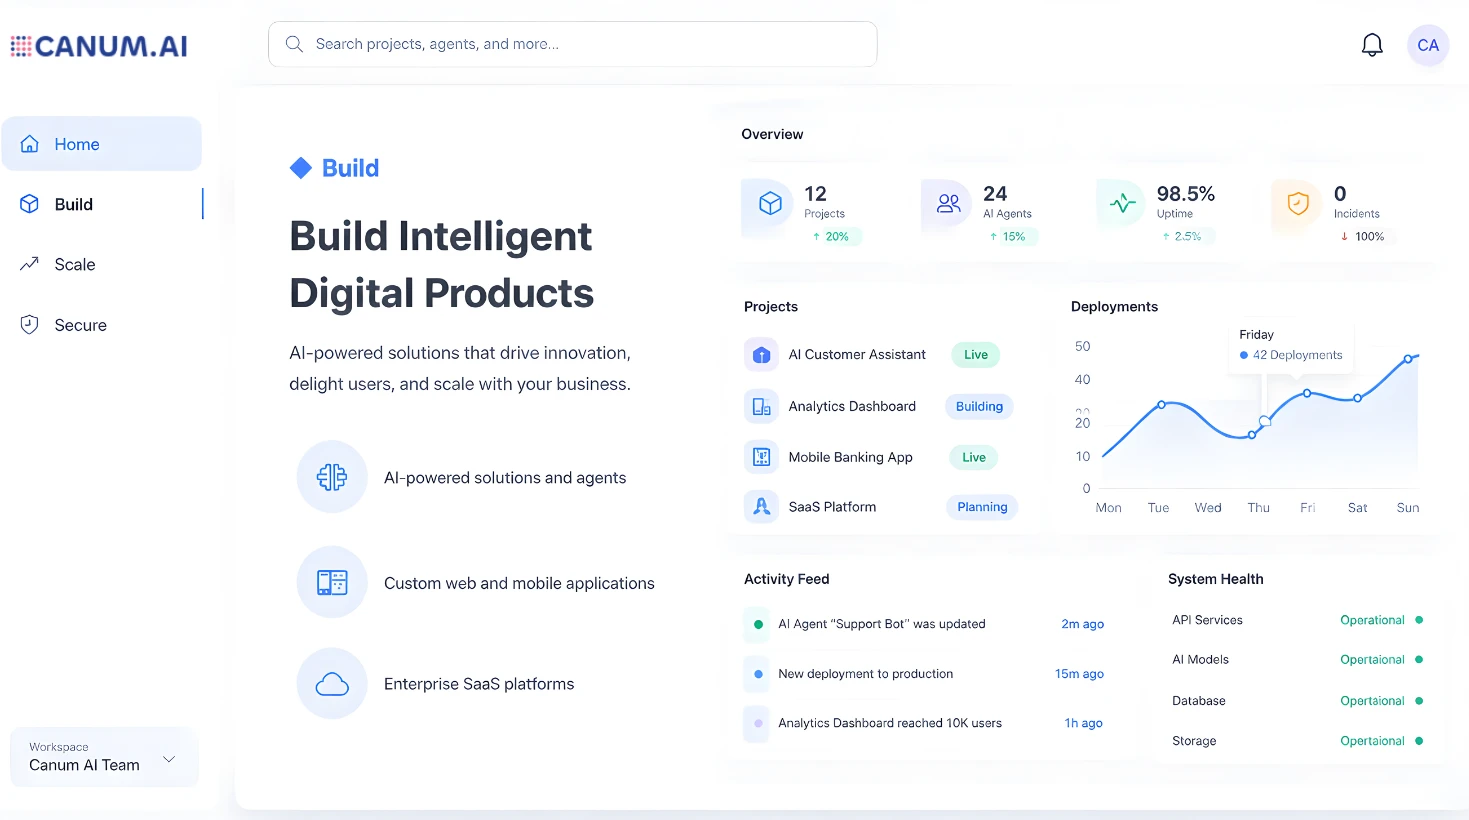Viewport: 1469px width, 820px height.
Task: Click the Custom web and mobile applications icon
Action: coord(332,582)
